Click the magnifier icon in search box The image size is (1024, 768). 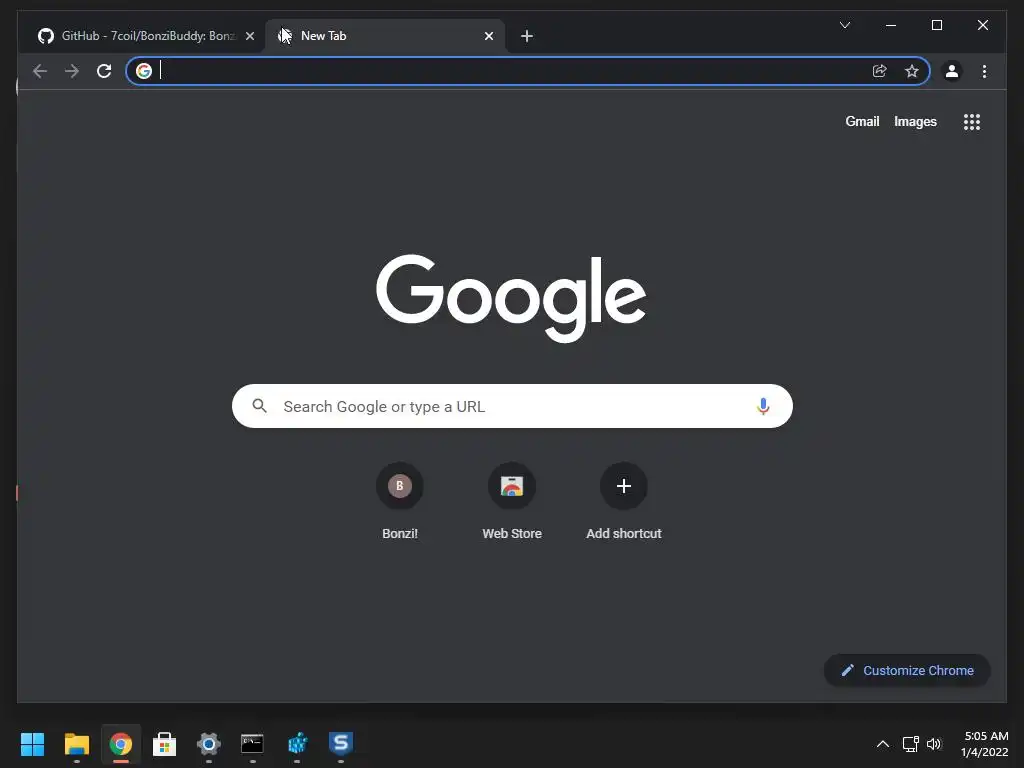[259, 406]
